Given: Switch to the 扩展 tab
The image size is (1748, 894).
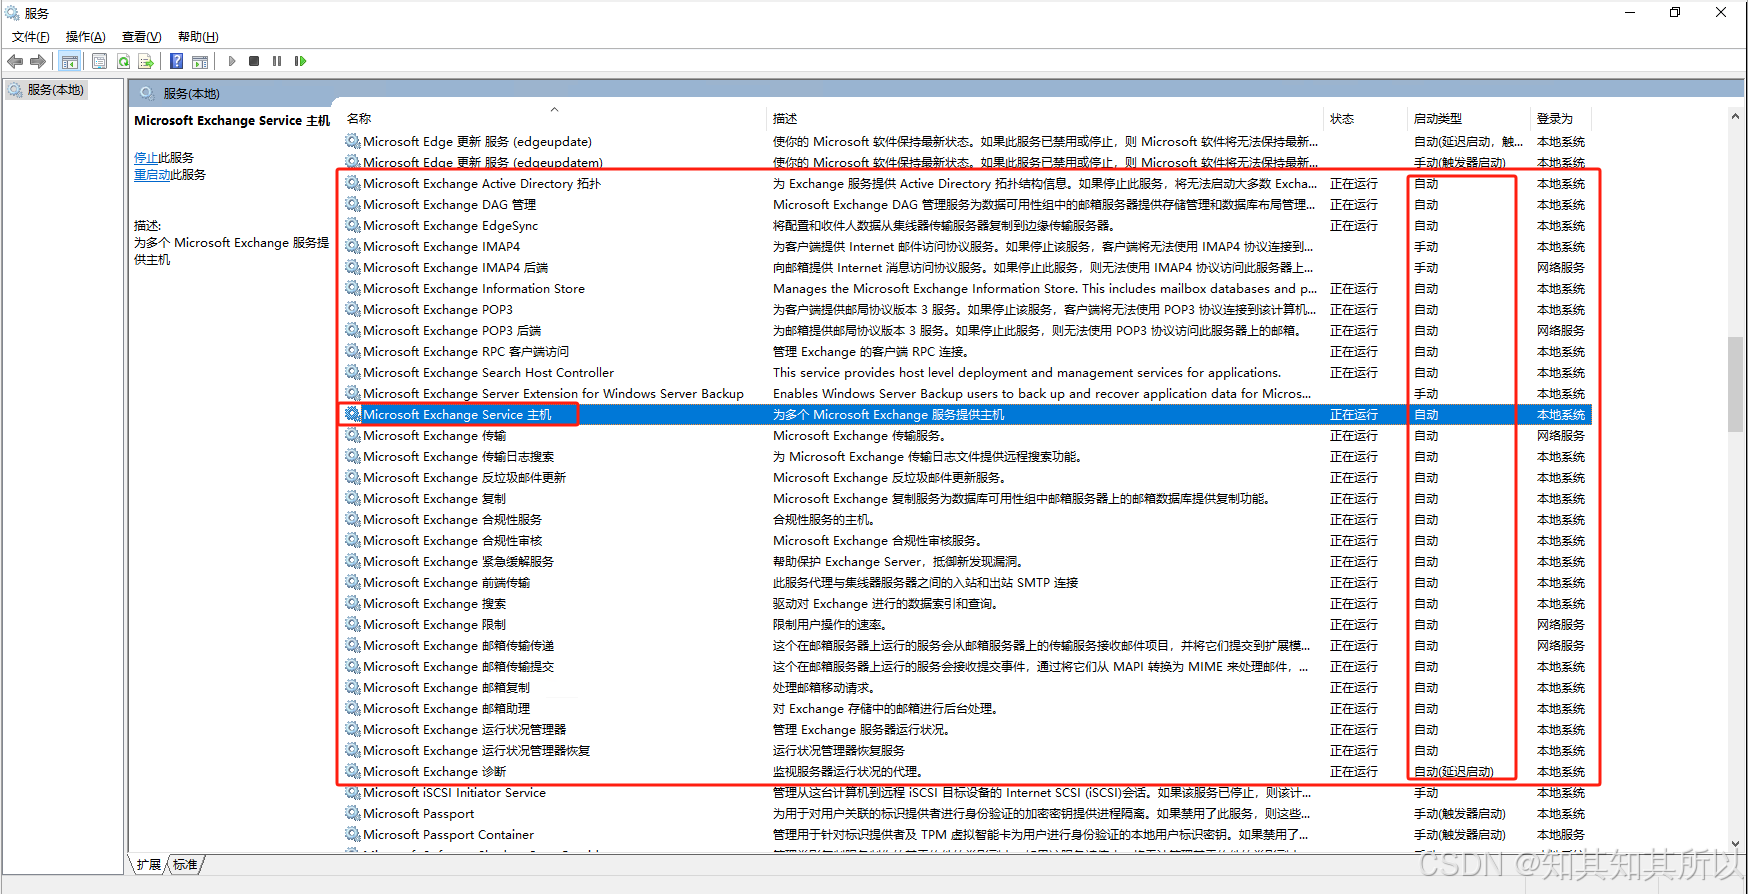Looking at the screenshot, I should [x=149, y=864].
